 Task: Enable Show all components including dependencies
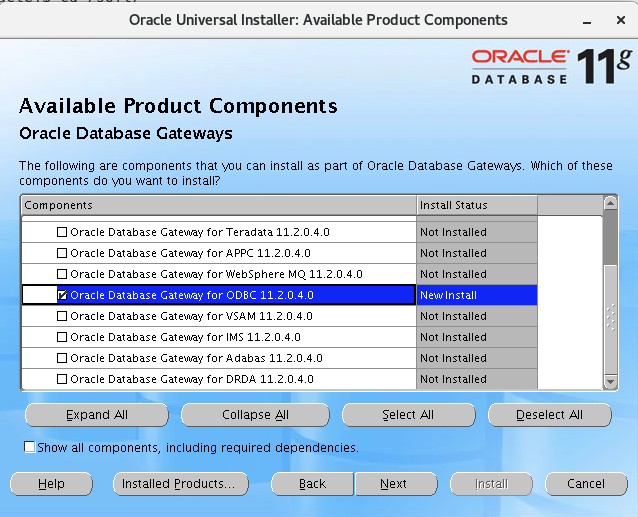click(x=30, y=447)
